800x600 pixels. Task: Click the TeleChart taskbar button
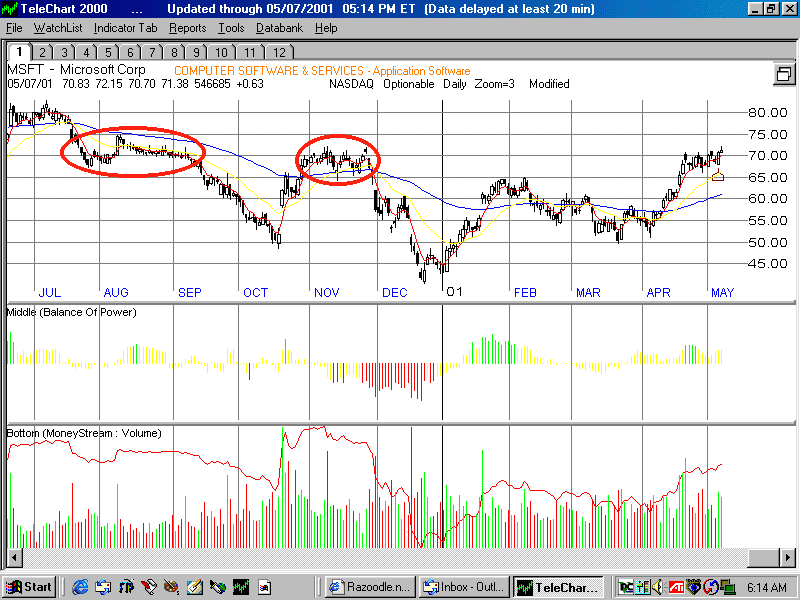click(558, 587)
